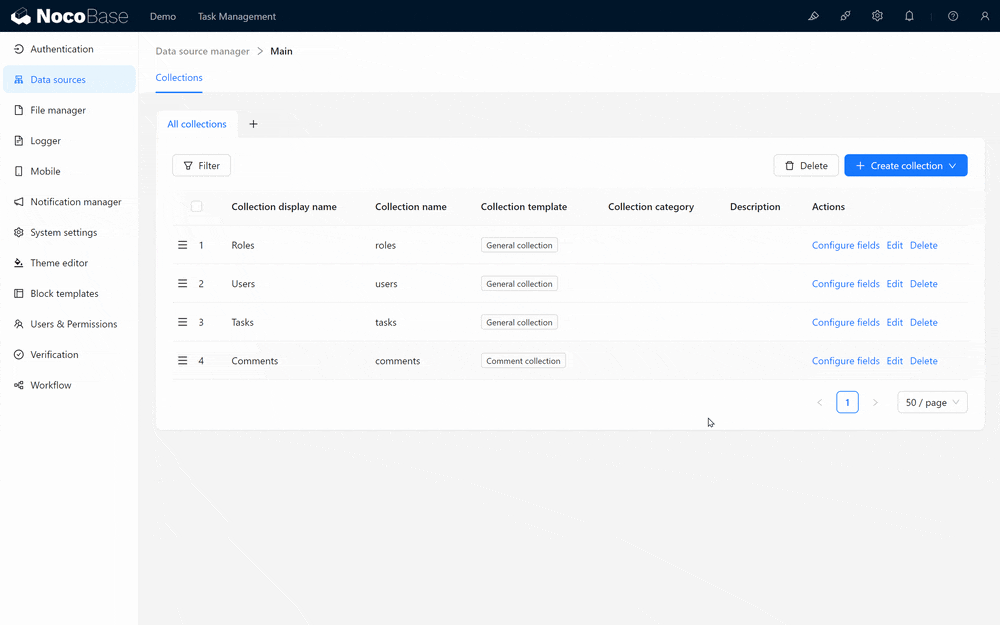Click drag handle icon for Users row
Screen dimensions: 1000x625
pyautogui.click(x=182, y=283)
